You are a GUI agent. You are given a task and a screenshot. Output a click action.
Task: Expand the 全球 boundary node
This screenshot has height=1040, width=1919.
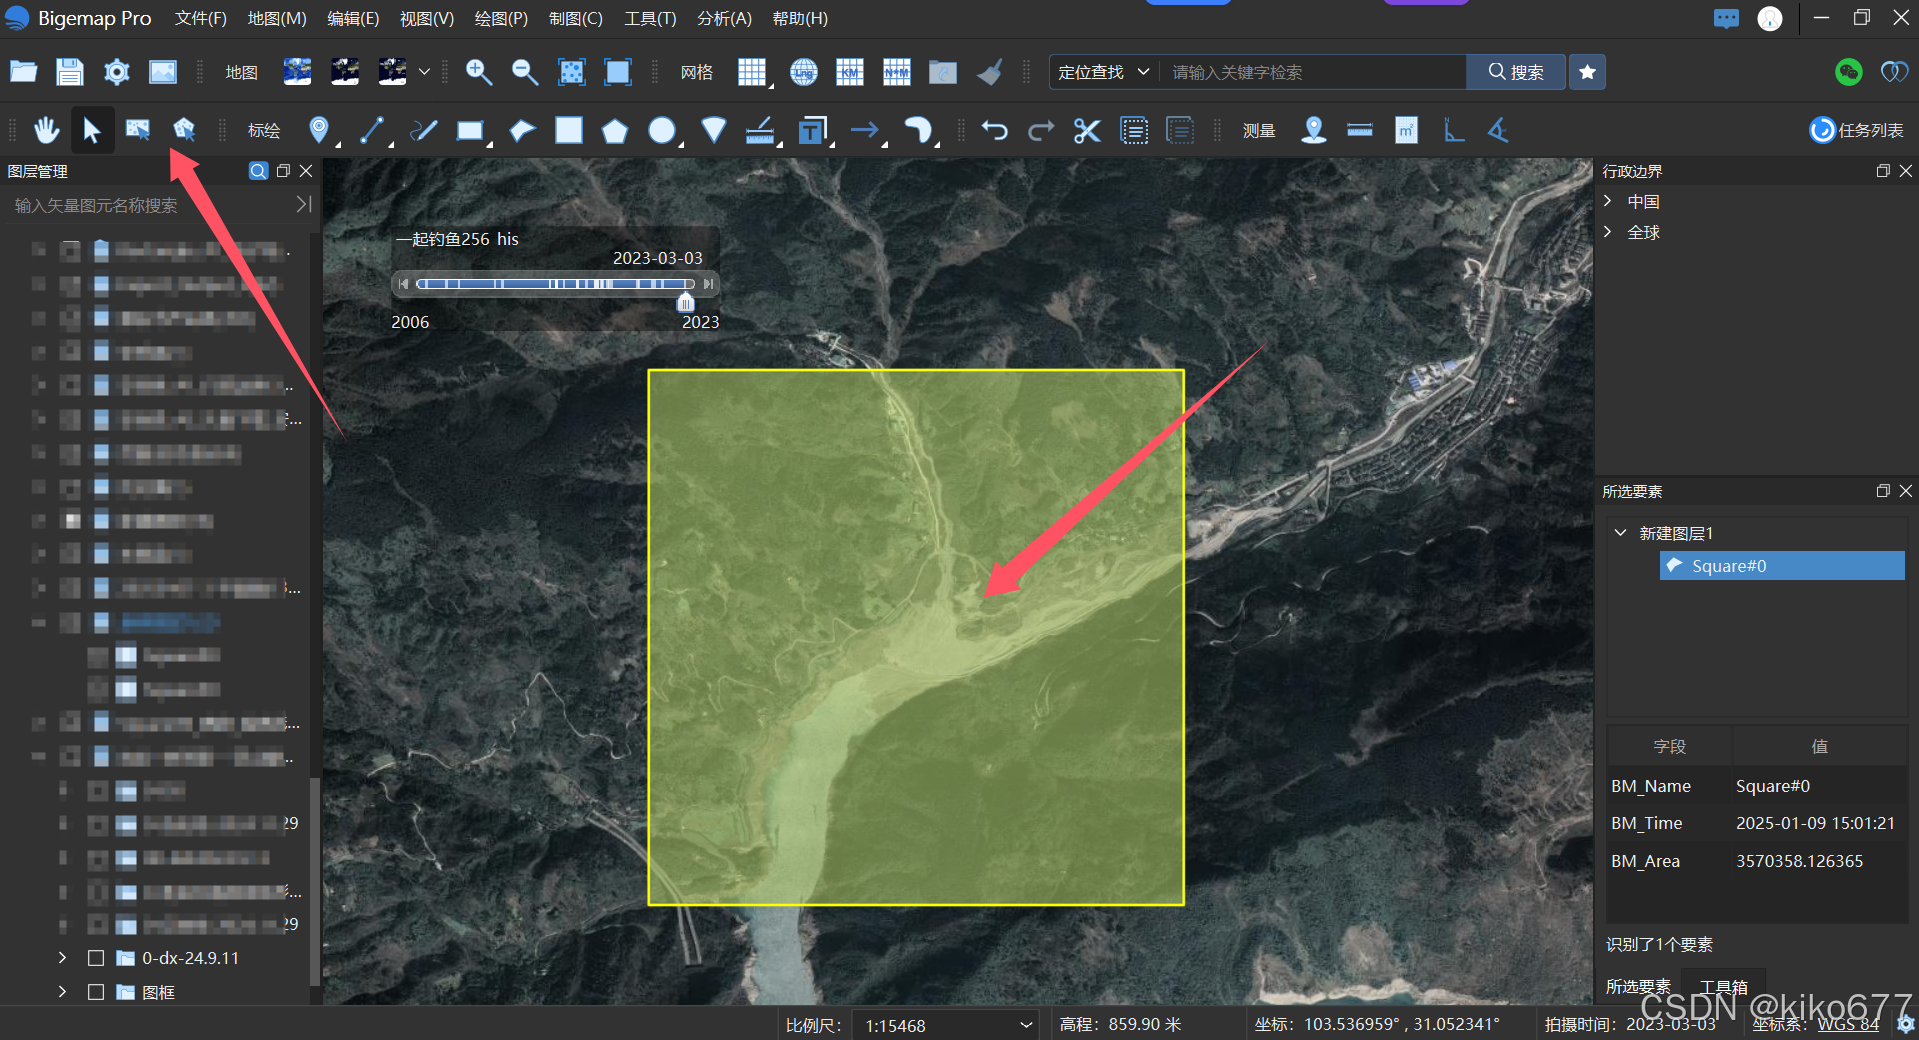(x=1608, y=232)
